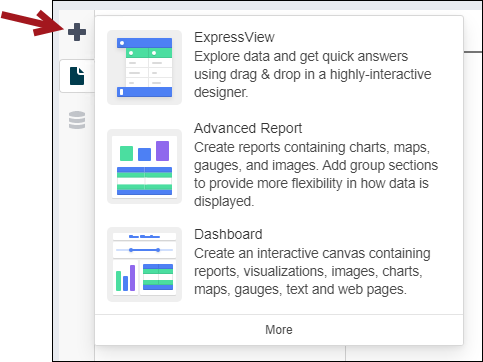The width and height of the screenshot is (483, 362).
Task: Click the More button at menu bottom
Action: click(x=279, y=330)
